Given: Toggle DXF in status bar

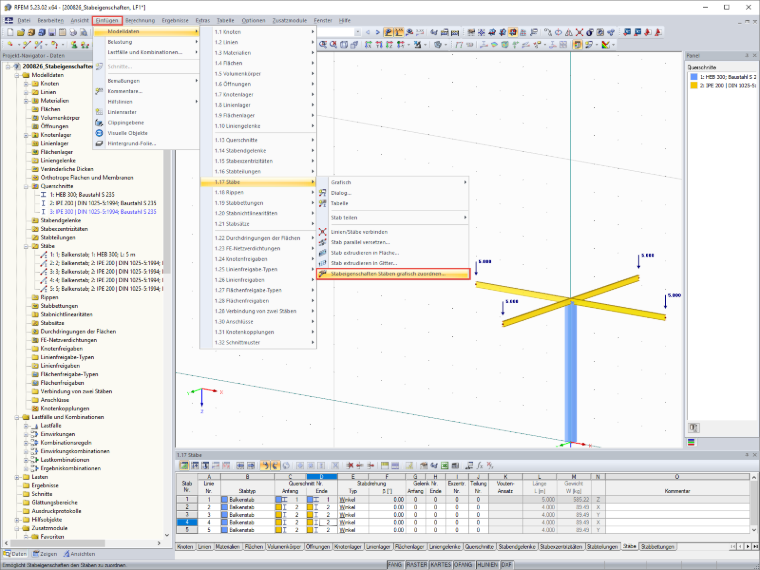Looking at the screenshot, I should [507, 565].
